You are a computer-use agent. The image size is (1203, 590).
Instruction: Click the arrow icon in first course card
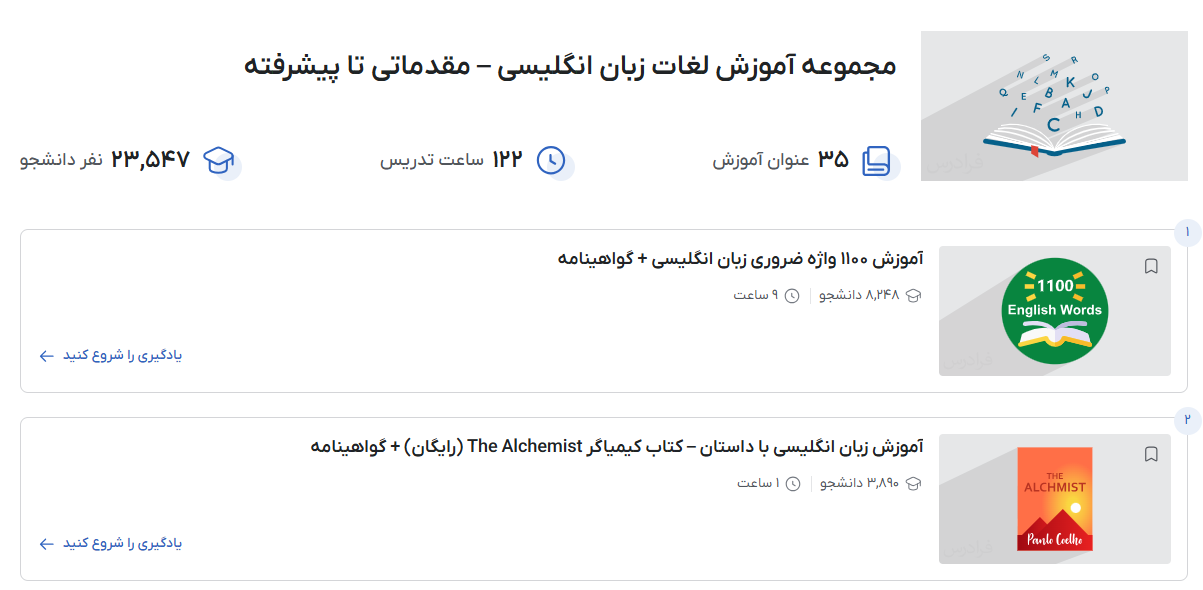tap(46, 356)
